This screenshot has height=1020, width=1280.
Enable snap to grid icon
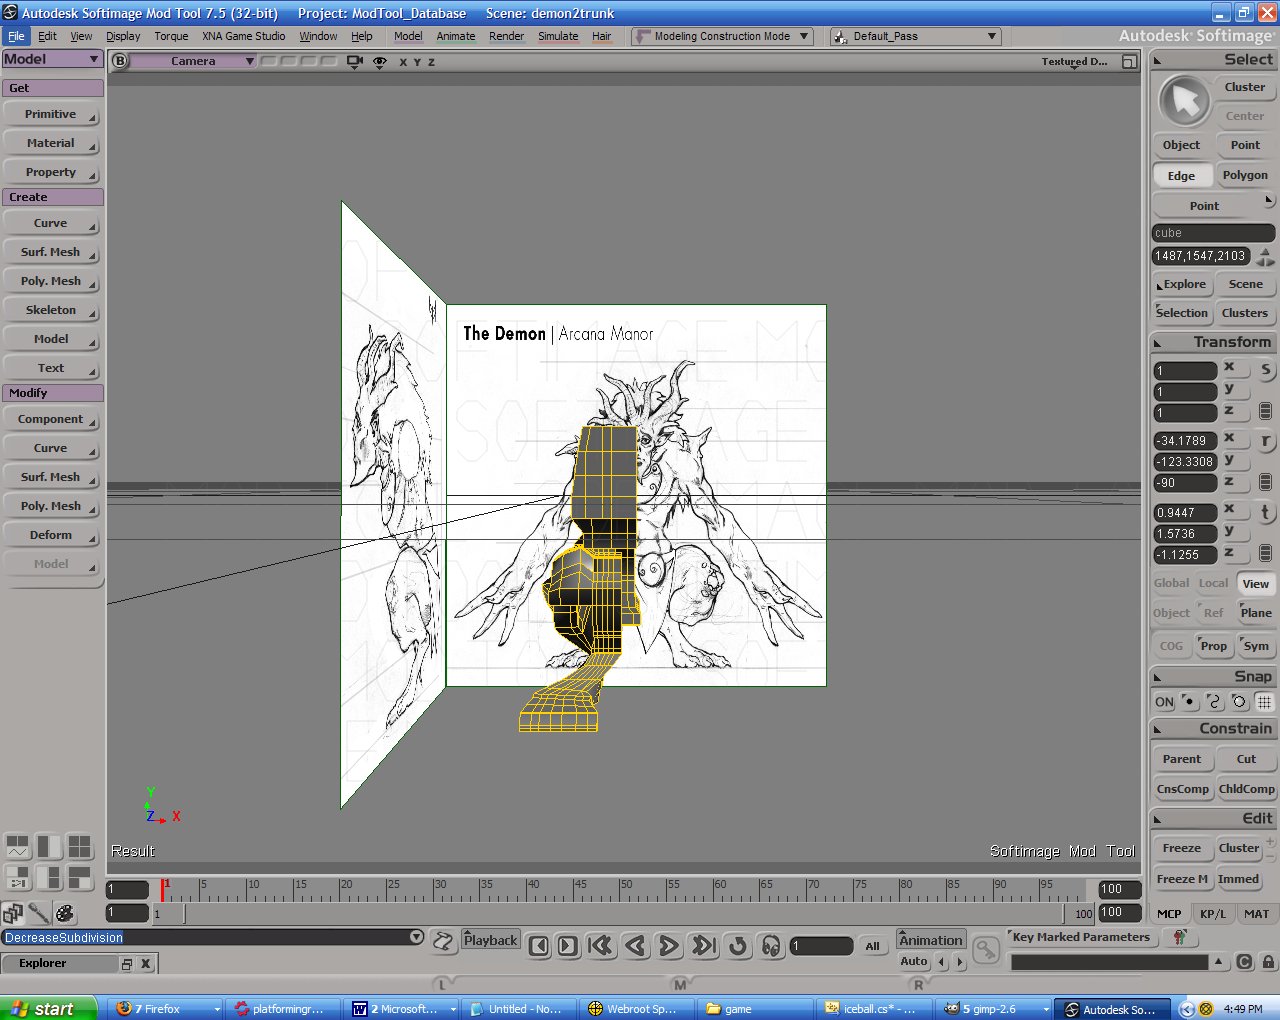tap(1264, 701)
